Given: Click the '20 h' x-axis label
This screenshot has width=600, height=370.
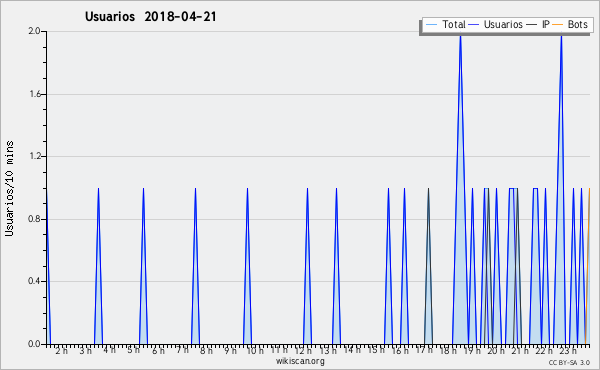Looking at the screenshot, I should click(x=497, y=351).
